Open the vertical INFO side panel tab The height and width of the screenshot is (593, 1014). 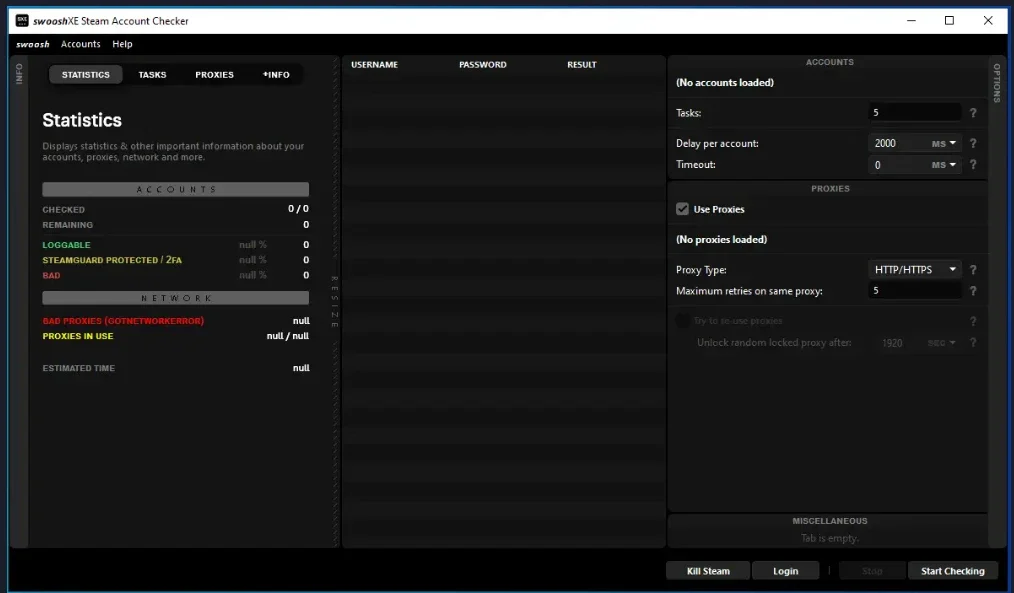coord(19,73)
